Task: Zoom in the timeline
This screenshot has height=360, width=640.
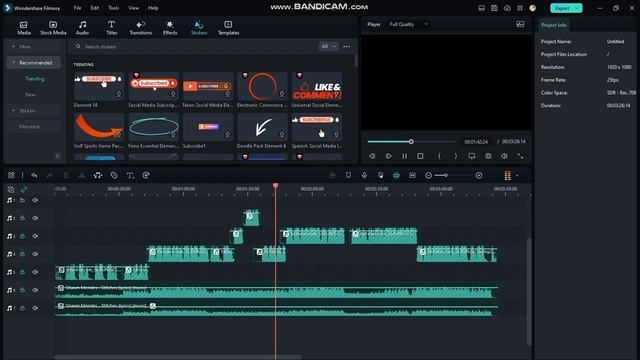Action: [x=479, y=176]
